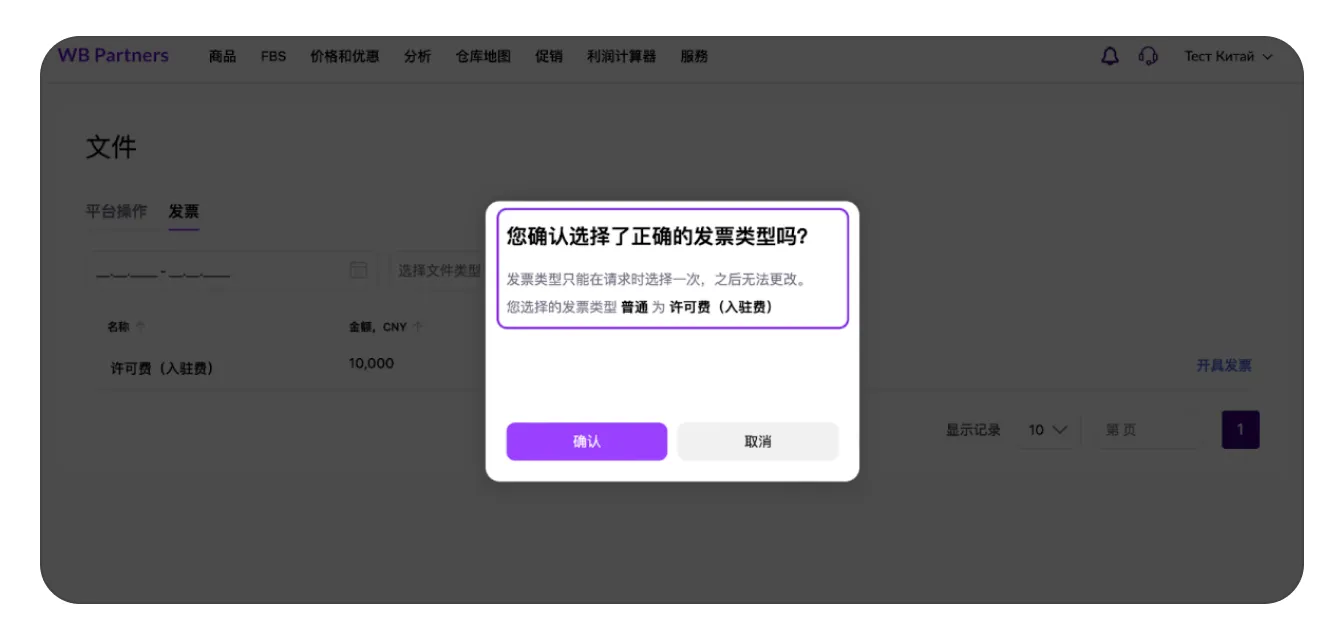Click the 第页 page number input
The height and width of the screenshot is (640, 1344).
(1145, 430)
